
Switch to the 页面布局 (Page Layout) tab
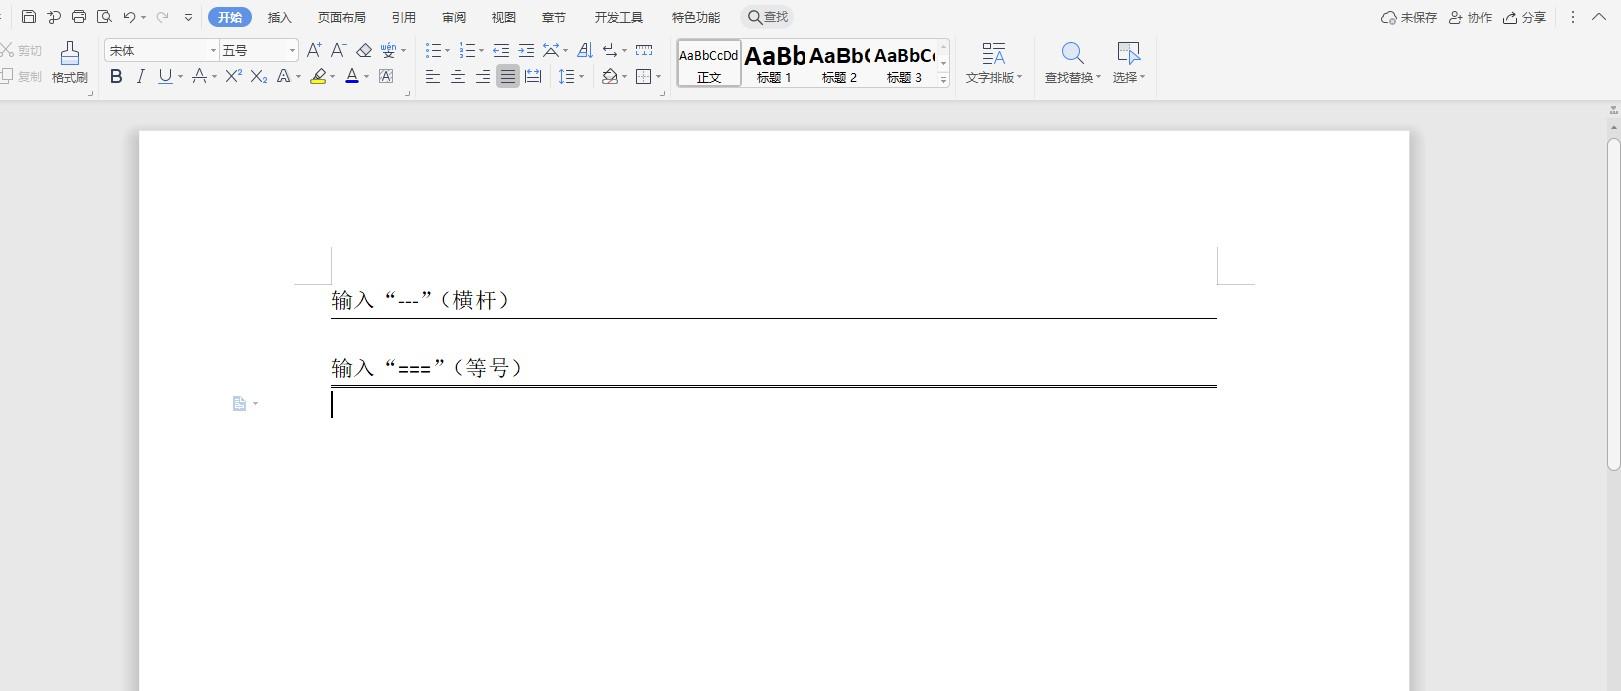pos(341,17)
